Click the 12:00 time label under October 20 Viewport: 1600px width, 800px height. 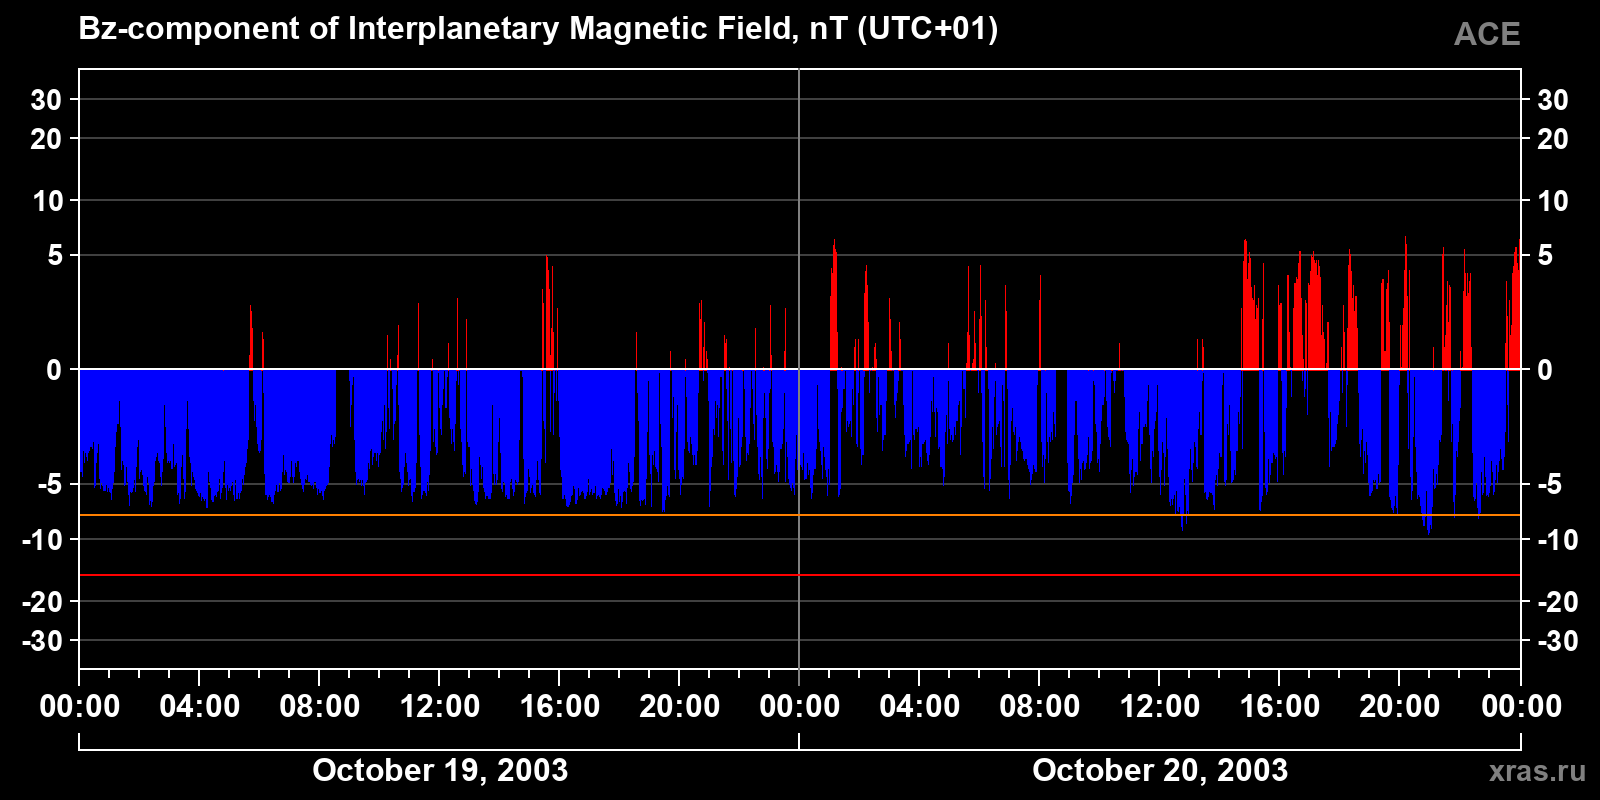tap(1160, 706)
